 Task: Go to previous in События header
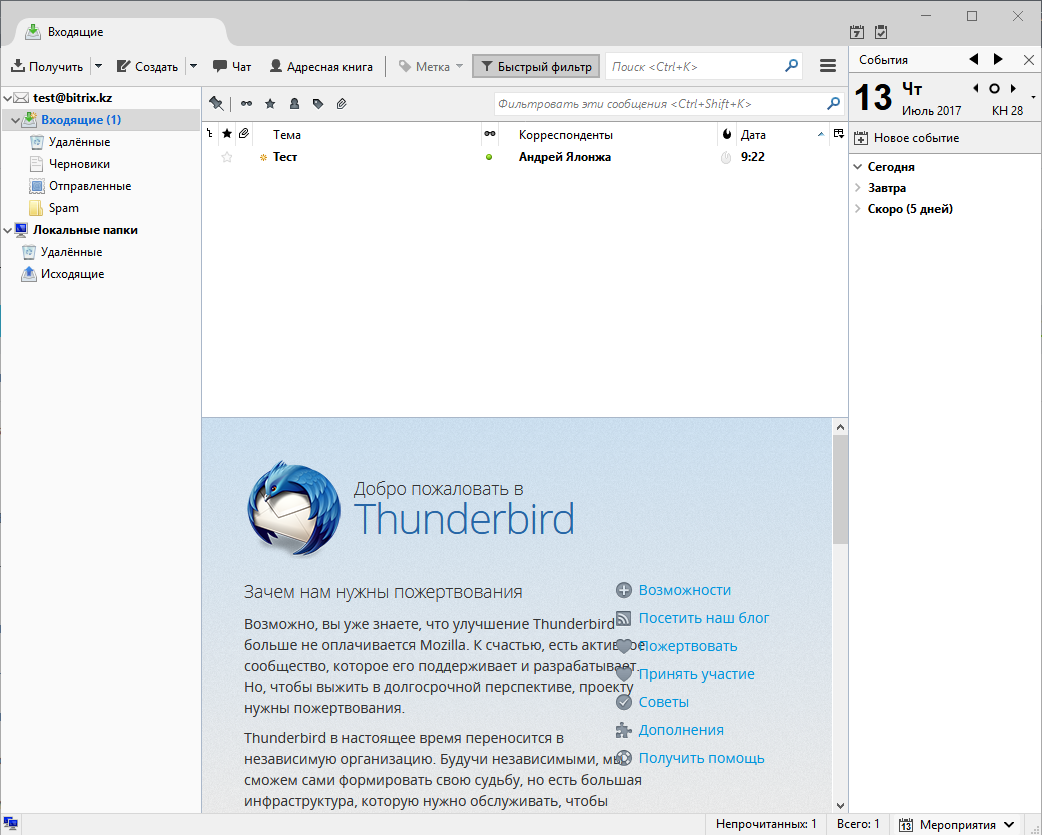(x=974, y=59)
